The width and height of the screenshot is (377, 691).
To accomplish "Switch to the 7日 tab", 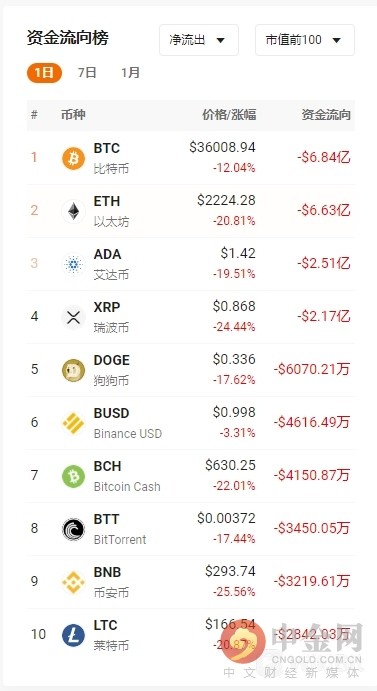I will click(x=87, y=73).
